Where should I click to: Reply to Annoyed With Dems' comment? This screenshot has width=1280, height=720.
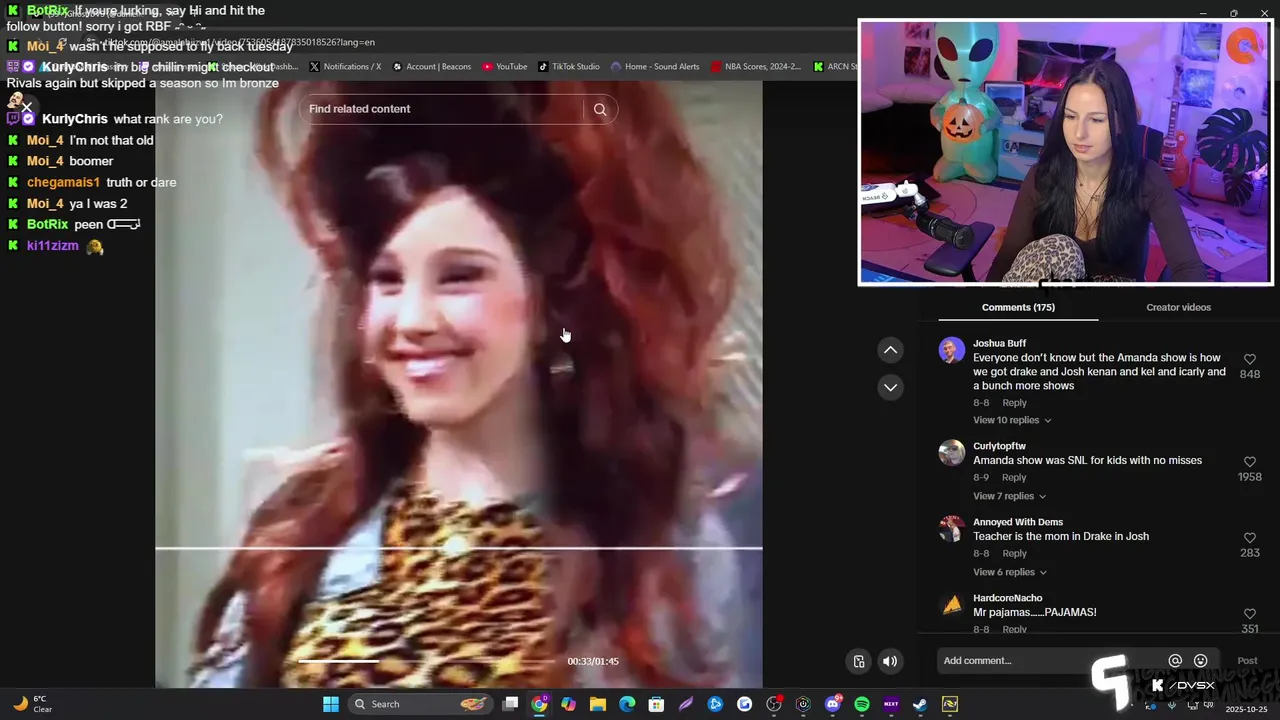click(x=1014, y=554)
